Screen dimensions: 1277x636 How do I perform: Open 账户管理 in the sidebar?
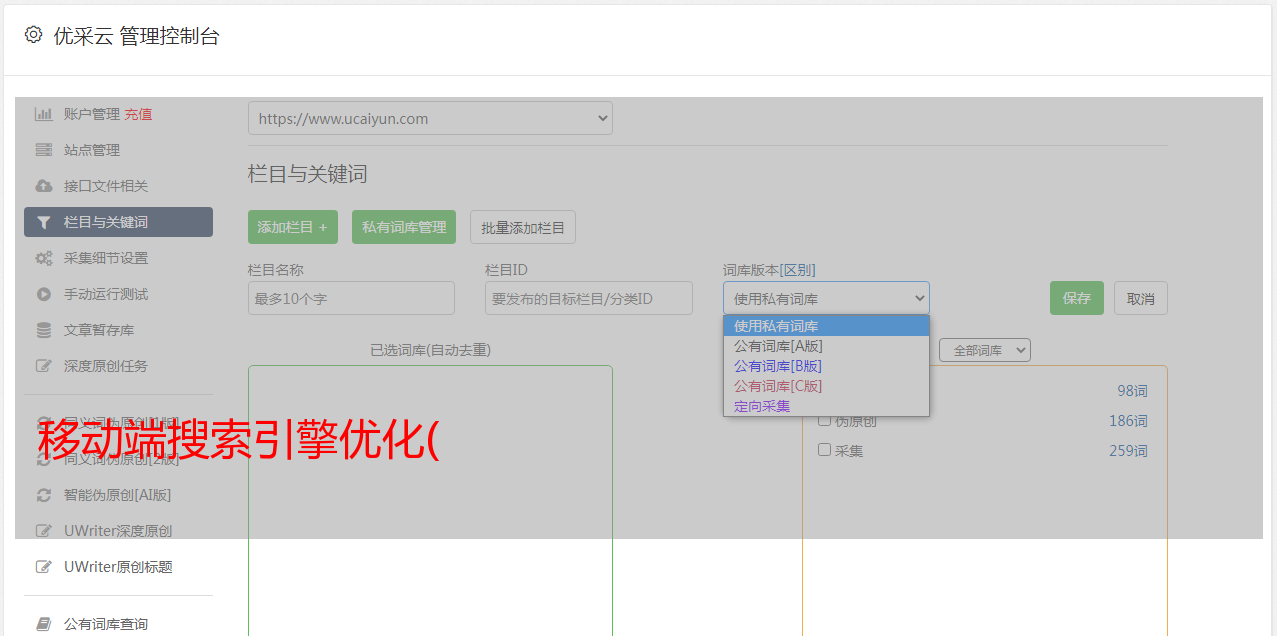tap(92, 114)
